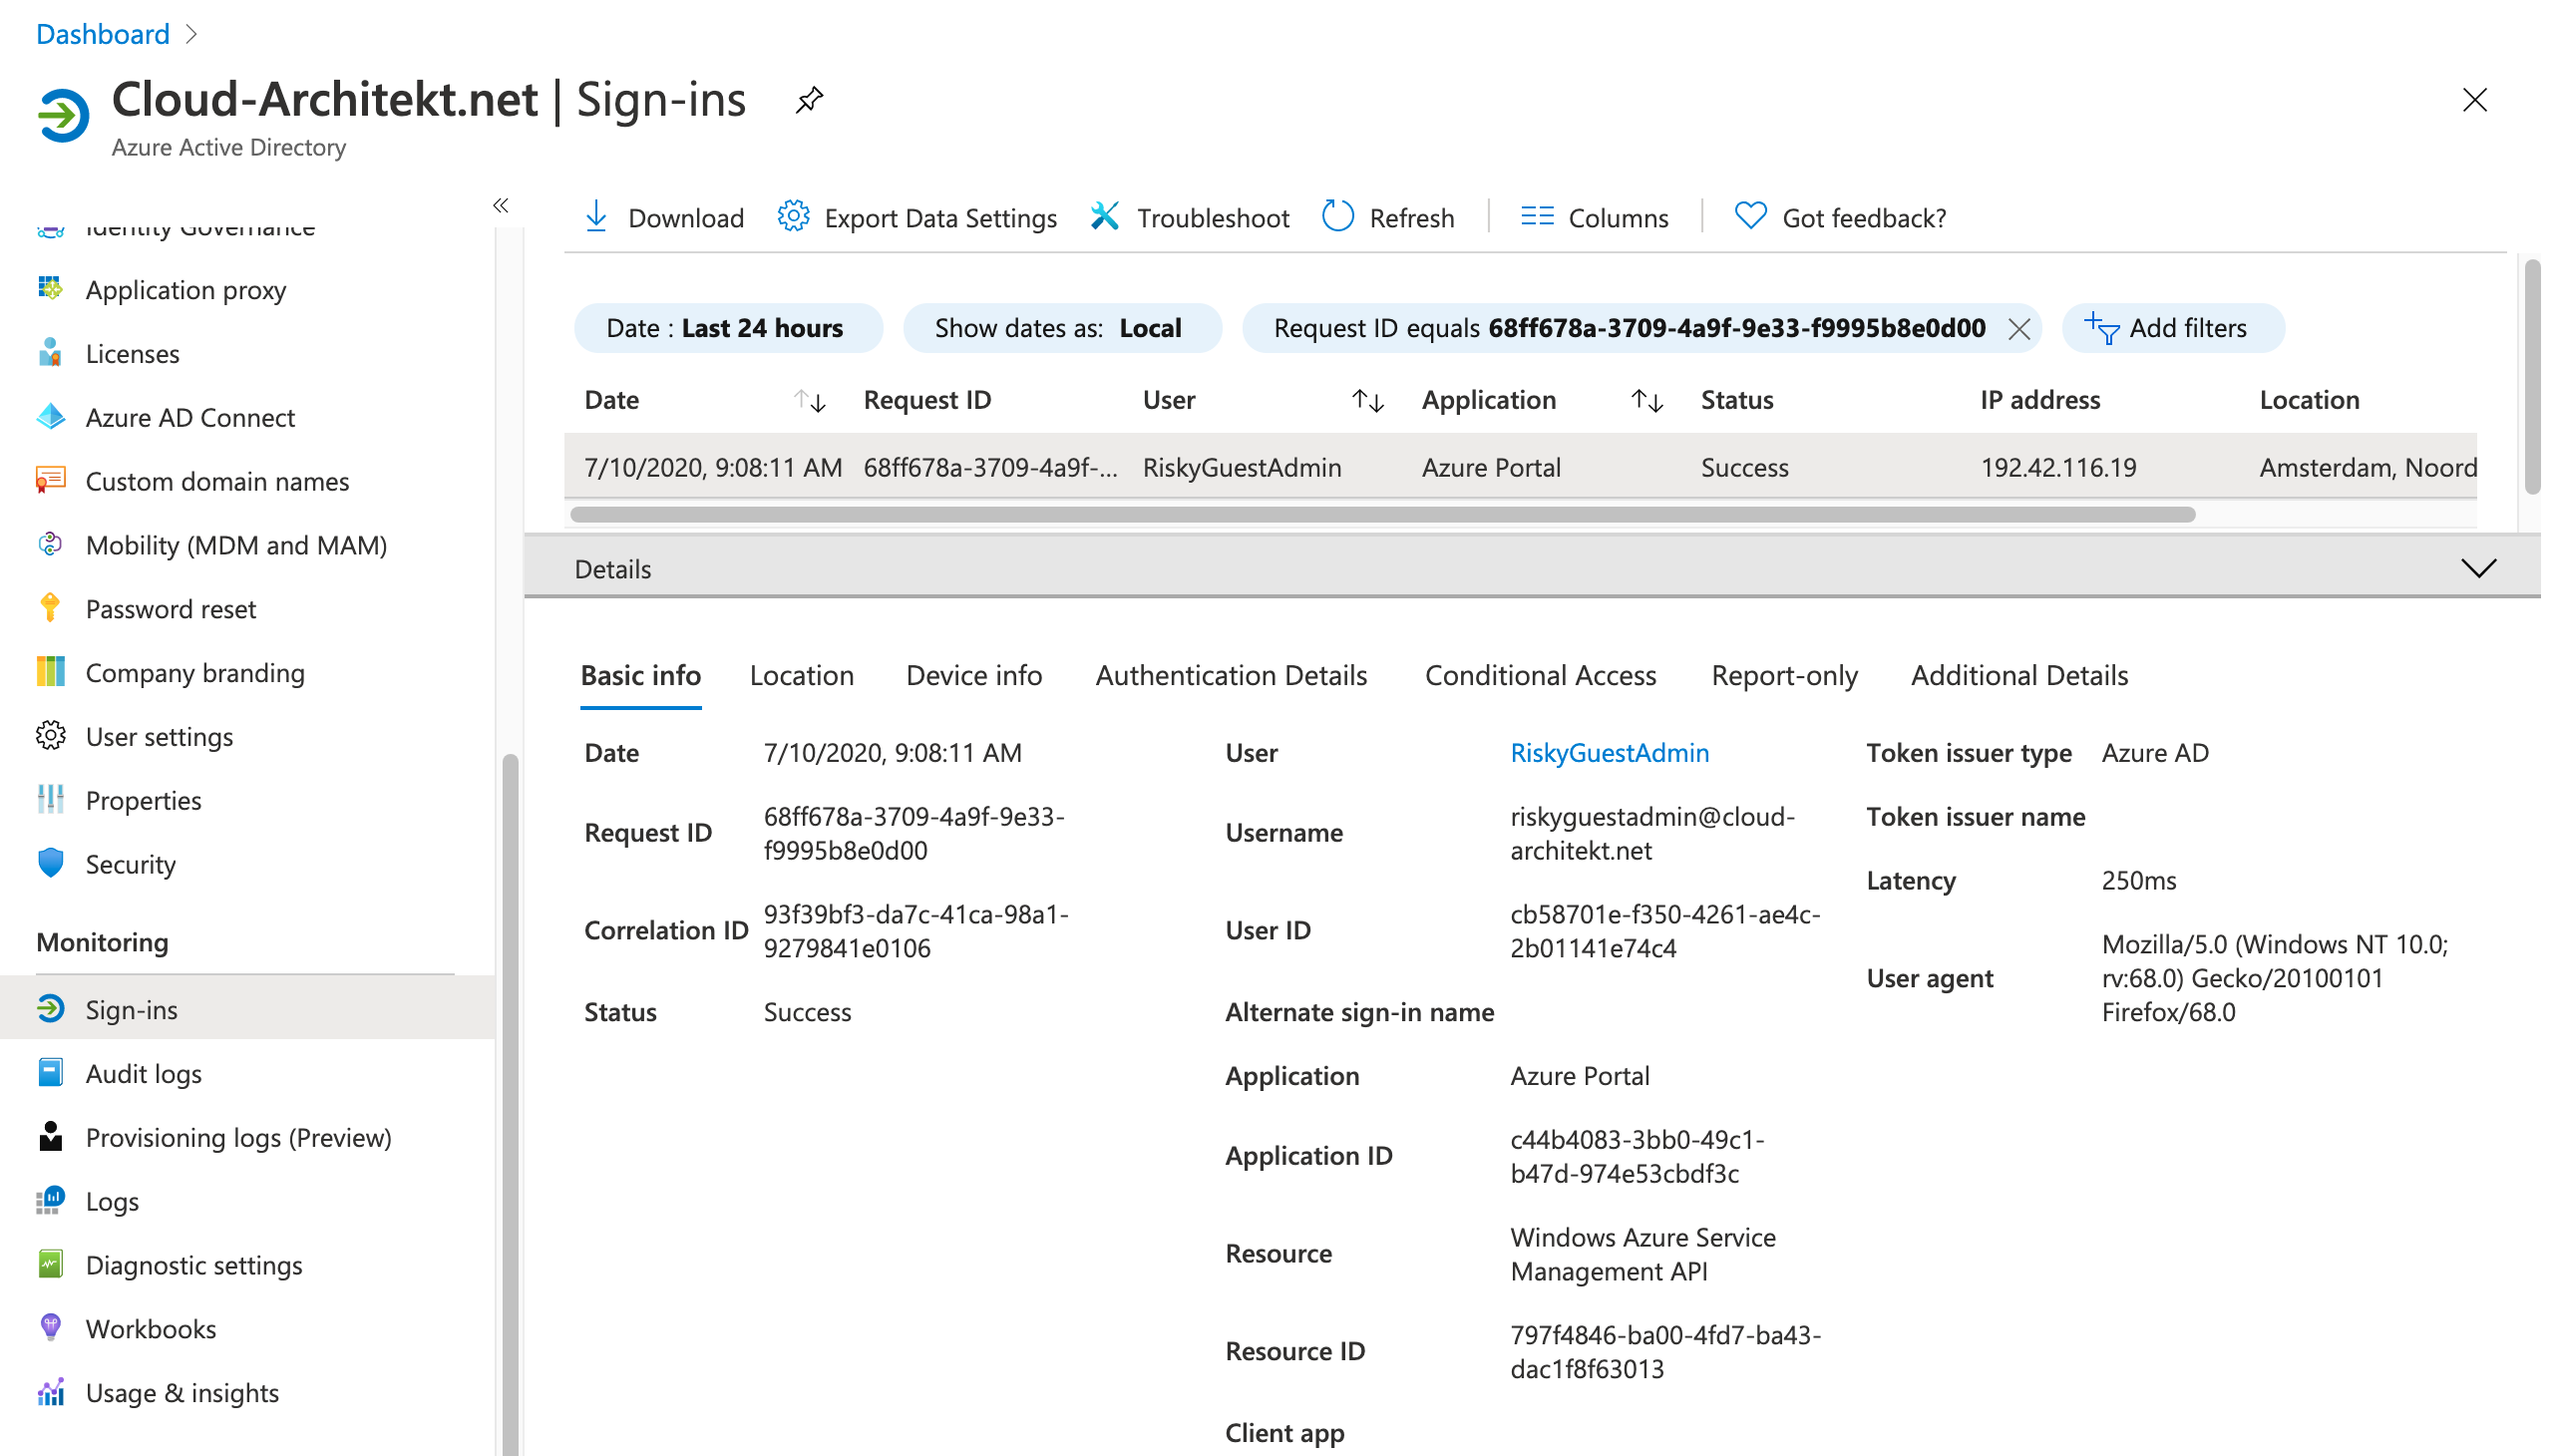Image resolution: width=2555 pixels, height=1456 pixels.
Task: Collapse the Details panel chevron
Action: click(x=2478, y=569)
